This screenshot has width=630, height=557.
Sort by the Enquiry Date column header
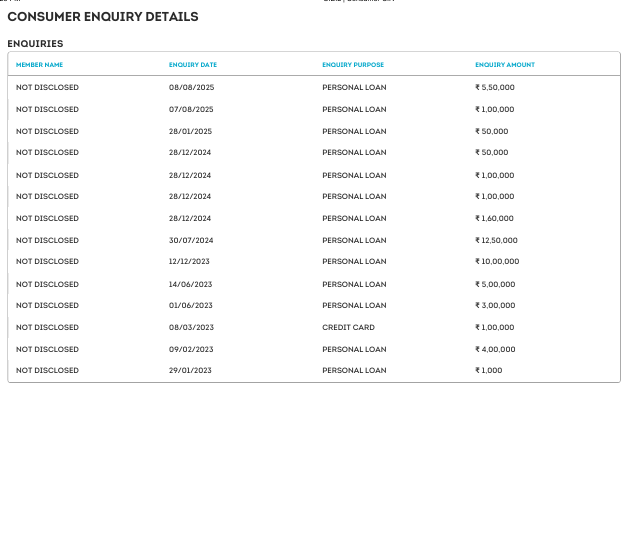point(192,65)
